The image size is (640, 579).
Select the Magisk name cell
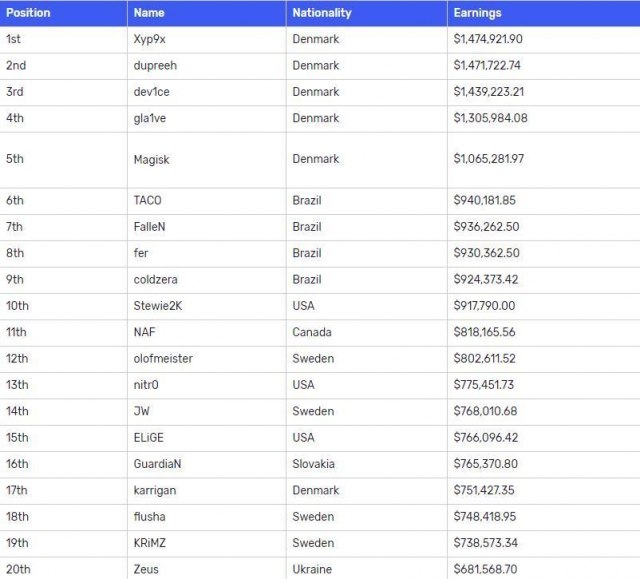click(x=152, y=159)
